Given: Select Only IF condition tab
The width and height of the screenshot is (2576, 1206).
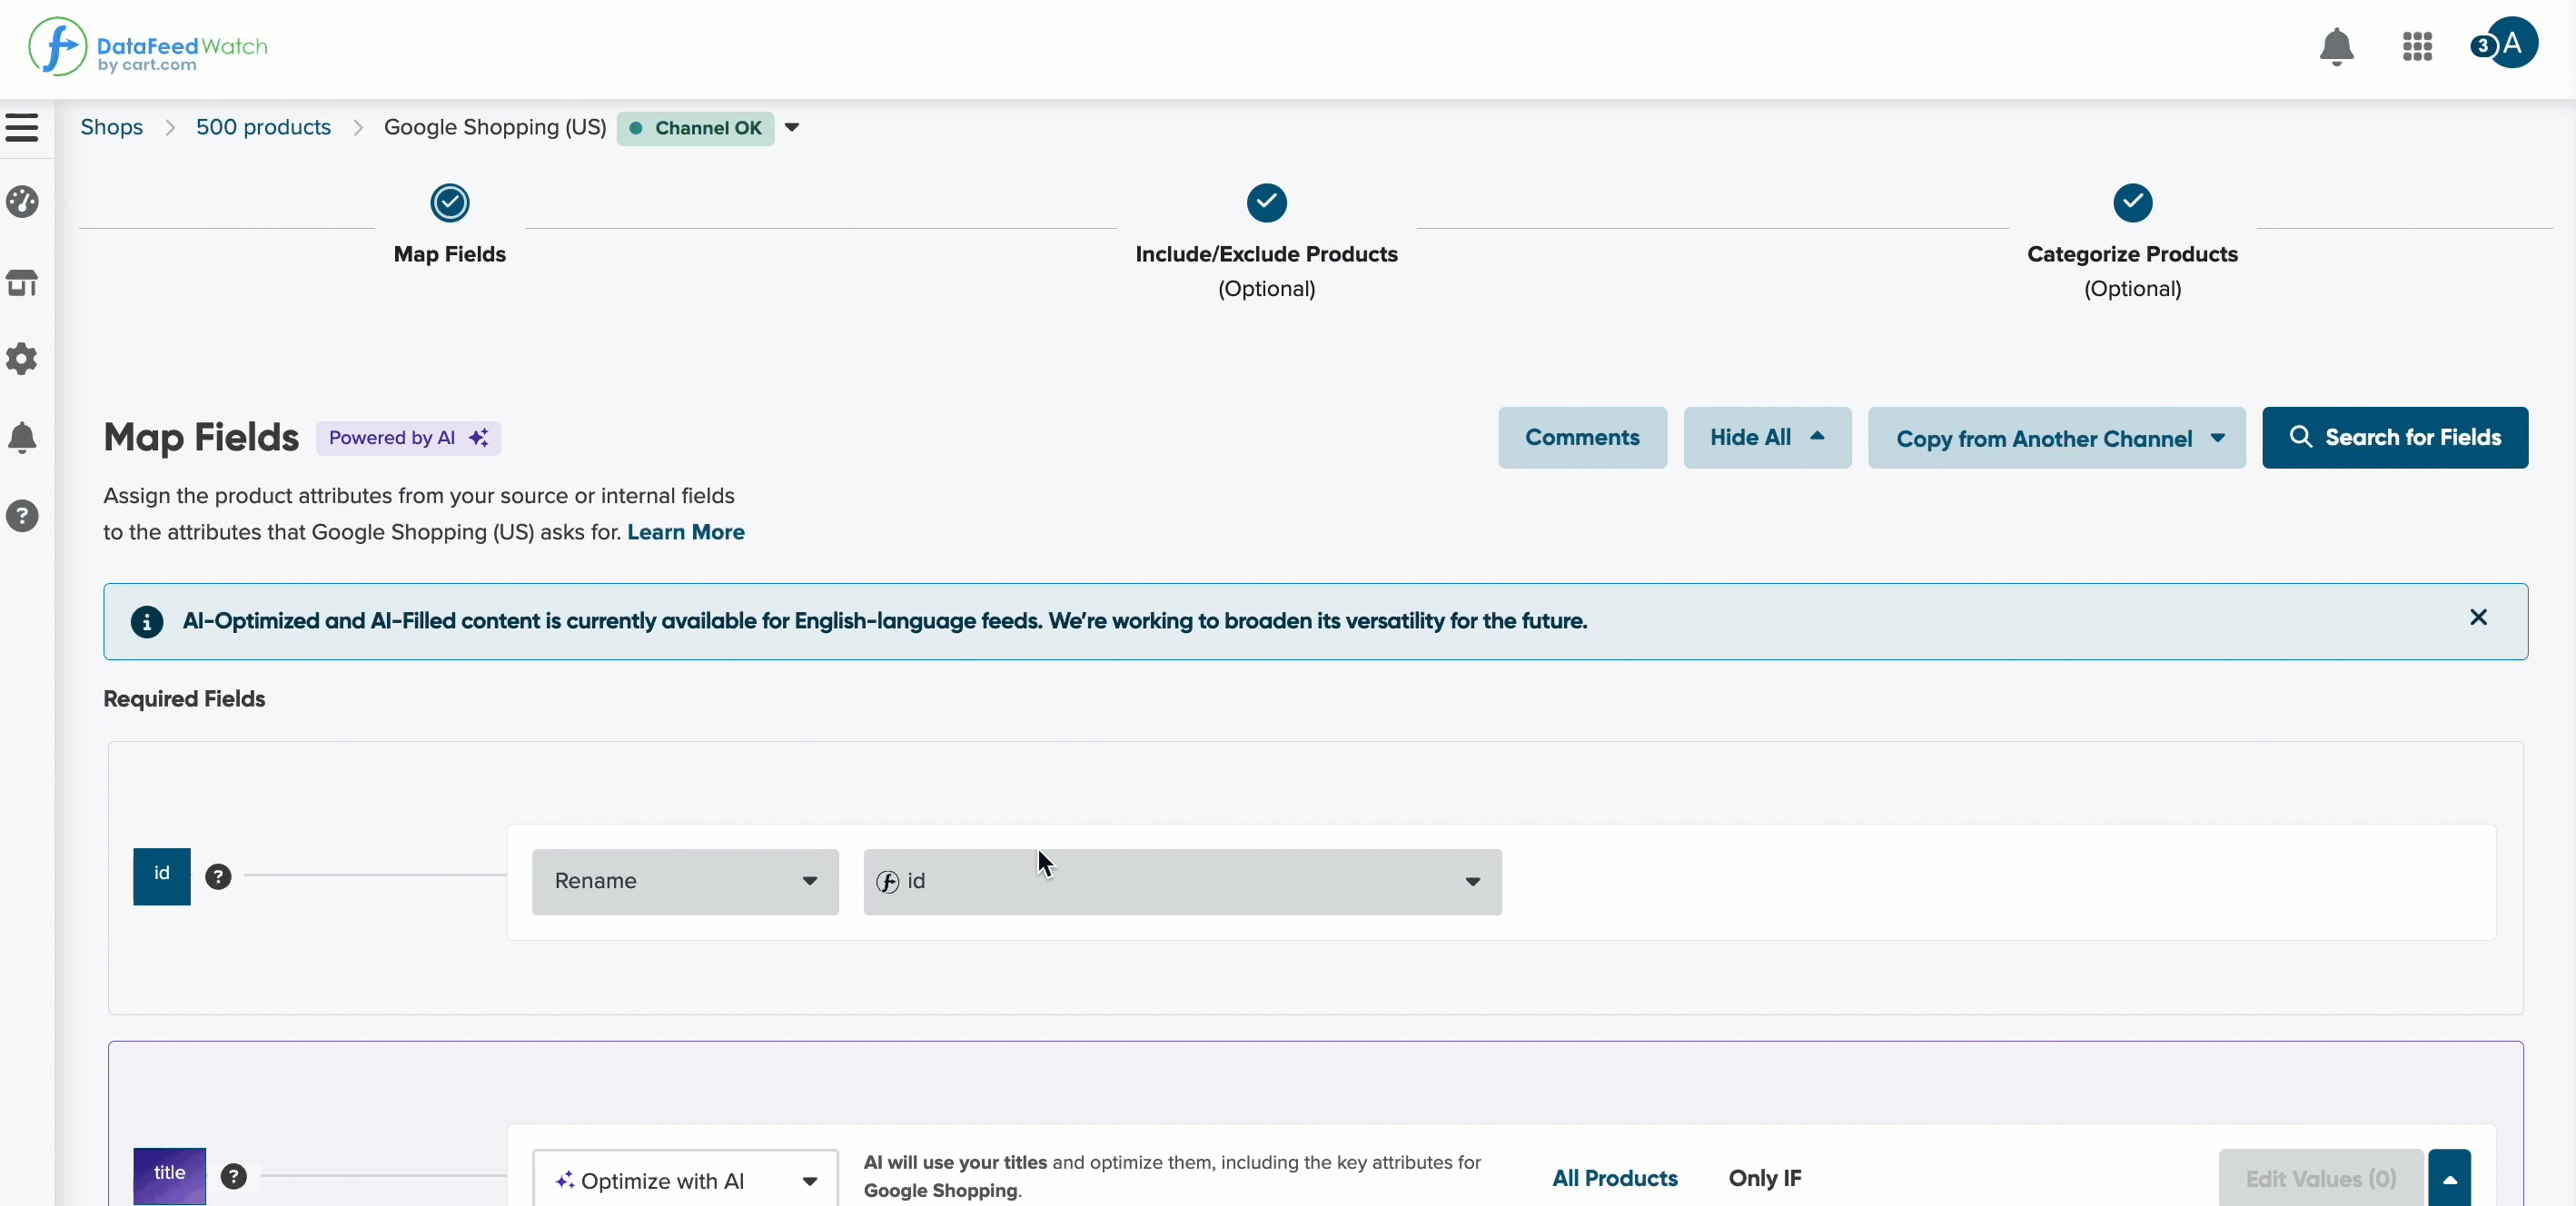Looking at the screenshot, I should 1765,1178.
